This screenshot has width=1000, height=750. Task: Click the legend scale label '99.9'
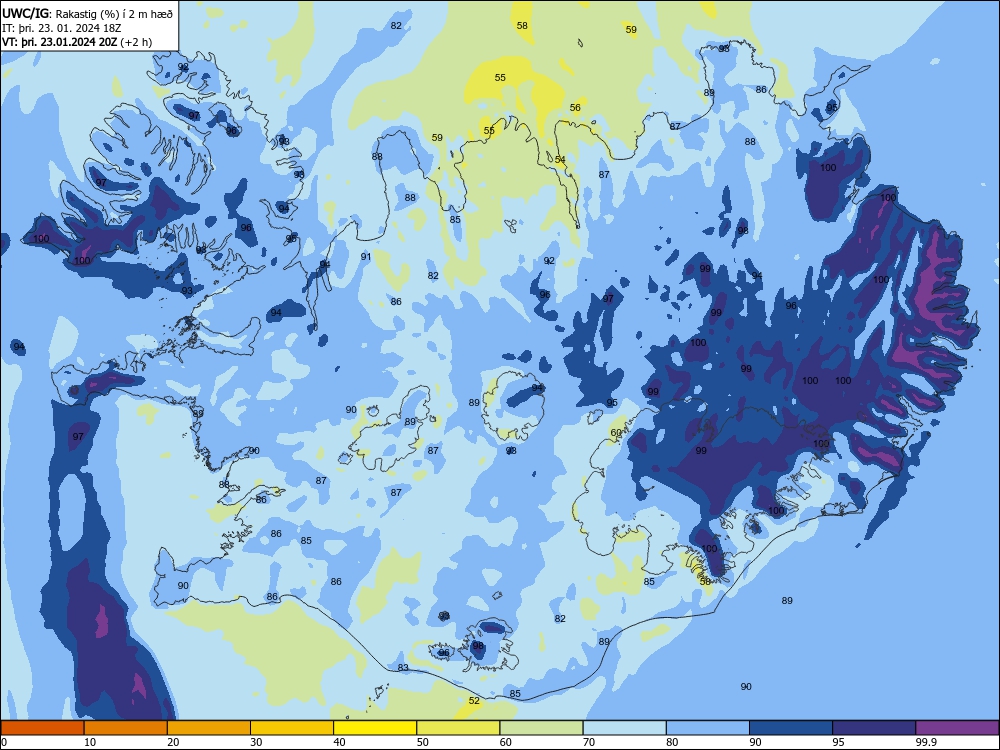point(926,742)
